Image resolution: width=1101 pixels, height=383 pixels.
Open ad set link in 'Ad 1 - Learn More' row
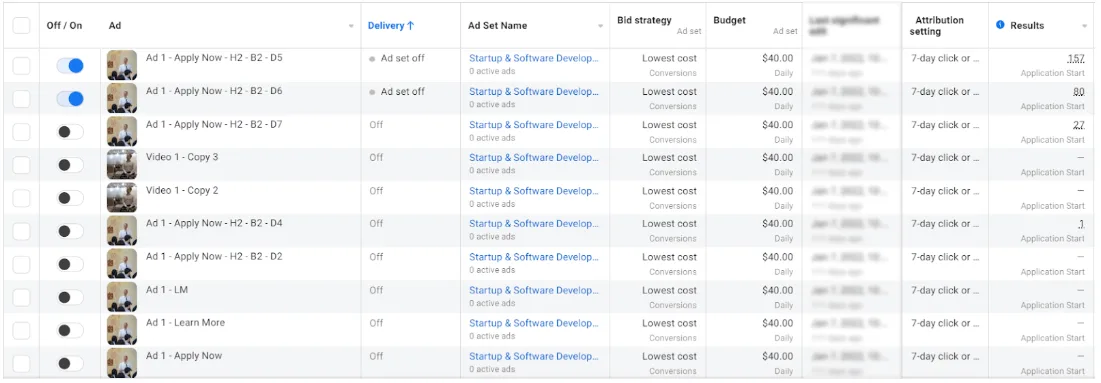[x=534, y=323]
